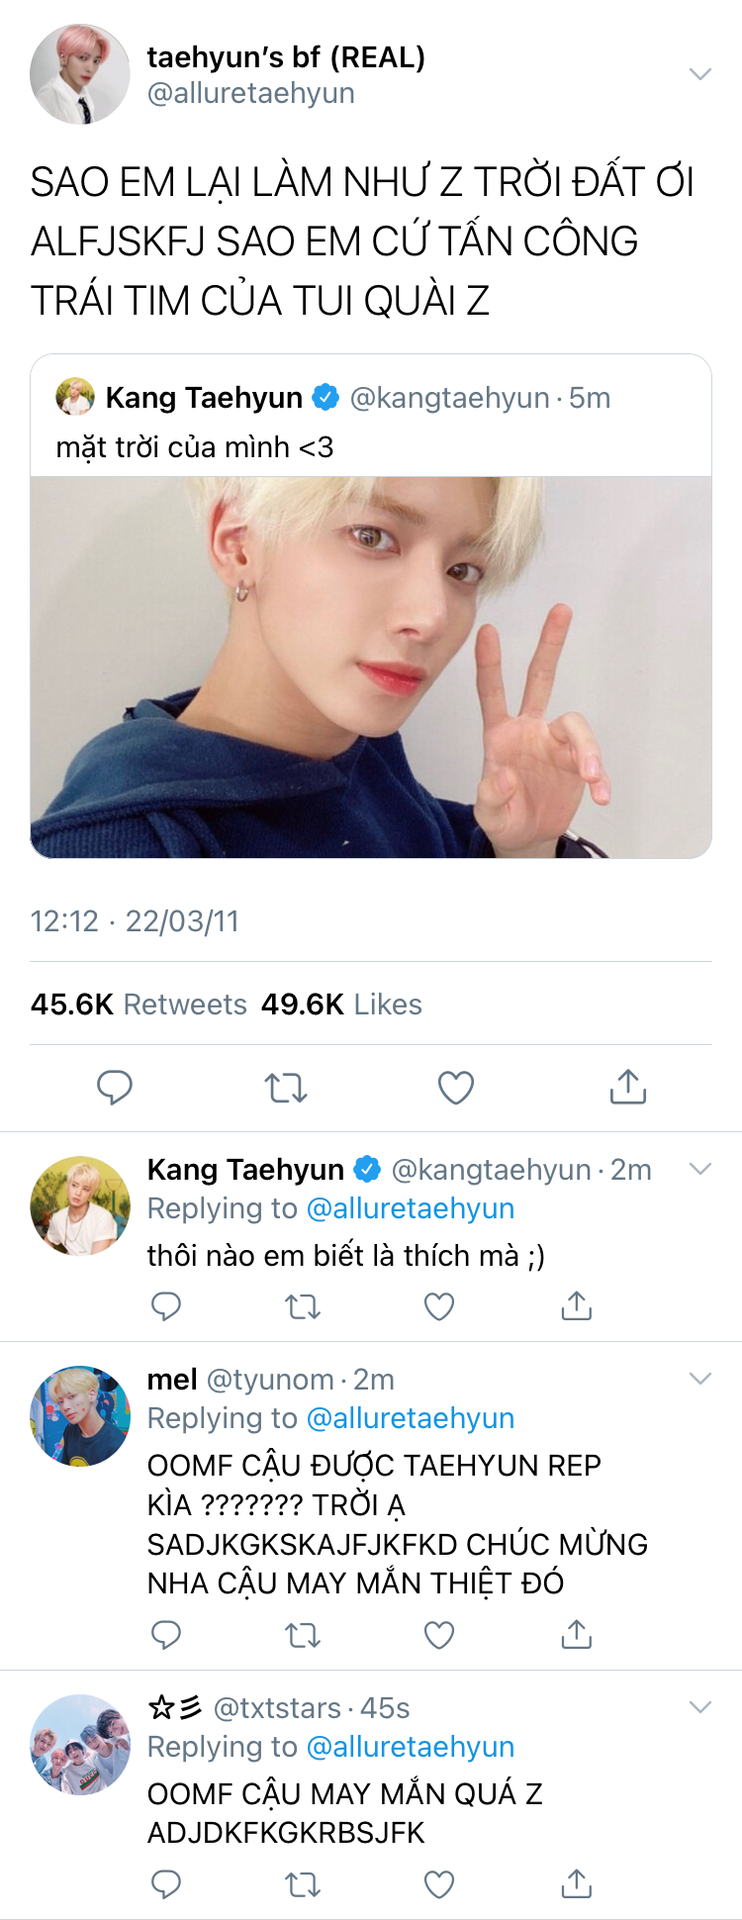Reply to mel's tweet
742x1920 pixels.
(x=166, y=1635)
